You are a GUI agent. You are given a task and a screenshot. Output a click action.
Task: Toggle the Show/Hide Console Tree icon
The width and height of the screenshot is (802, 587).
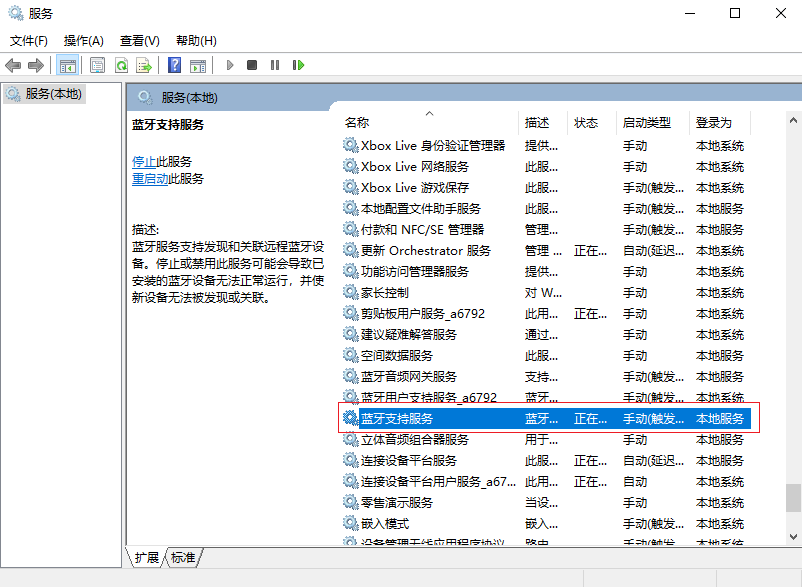pos(68,65)
